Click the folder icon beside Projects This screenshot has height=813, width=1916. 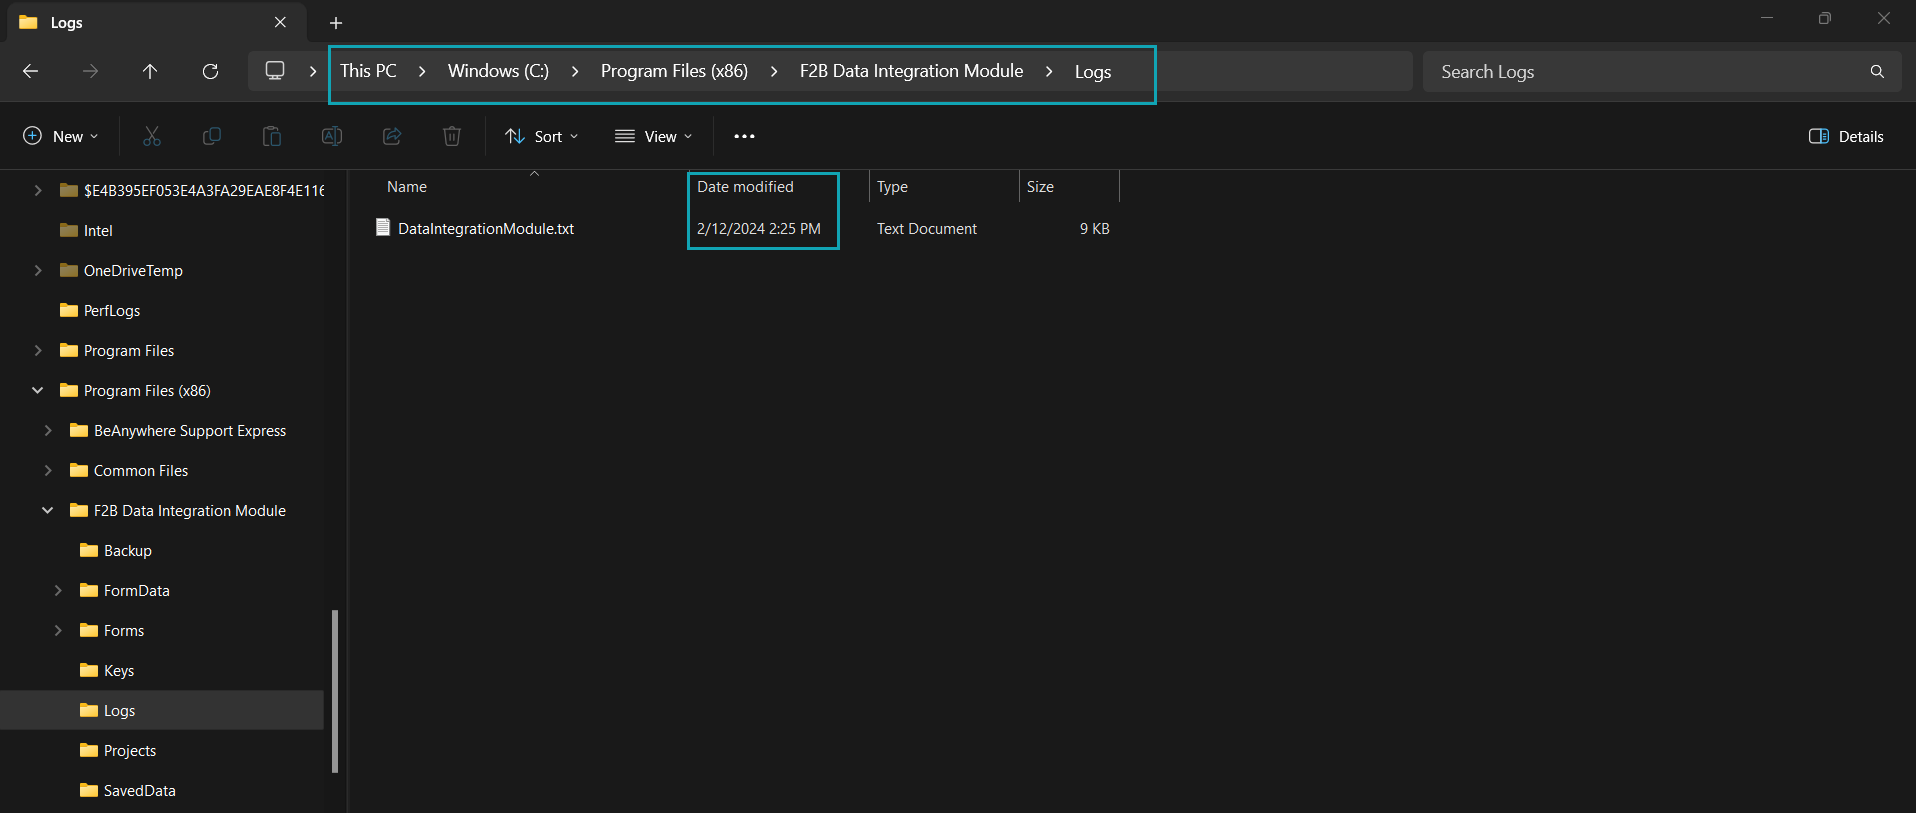89,750
